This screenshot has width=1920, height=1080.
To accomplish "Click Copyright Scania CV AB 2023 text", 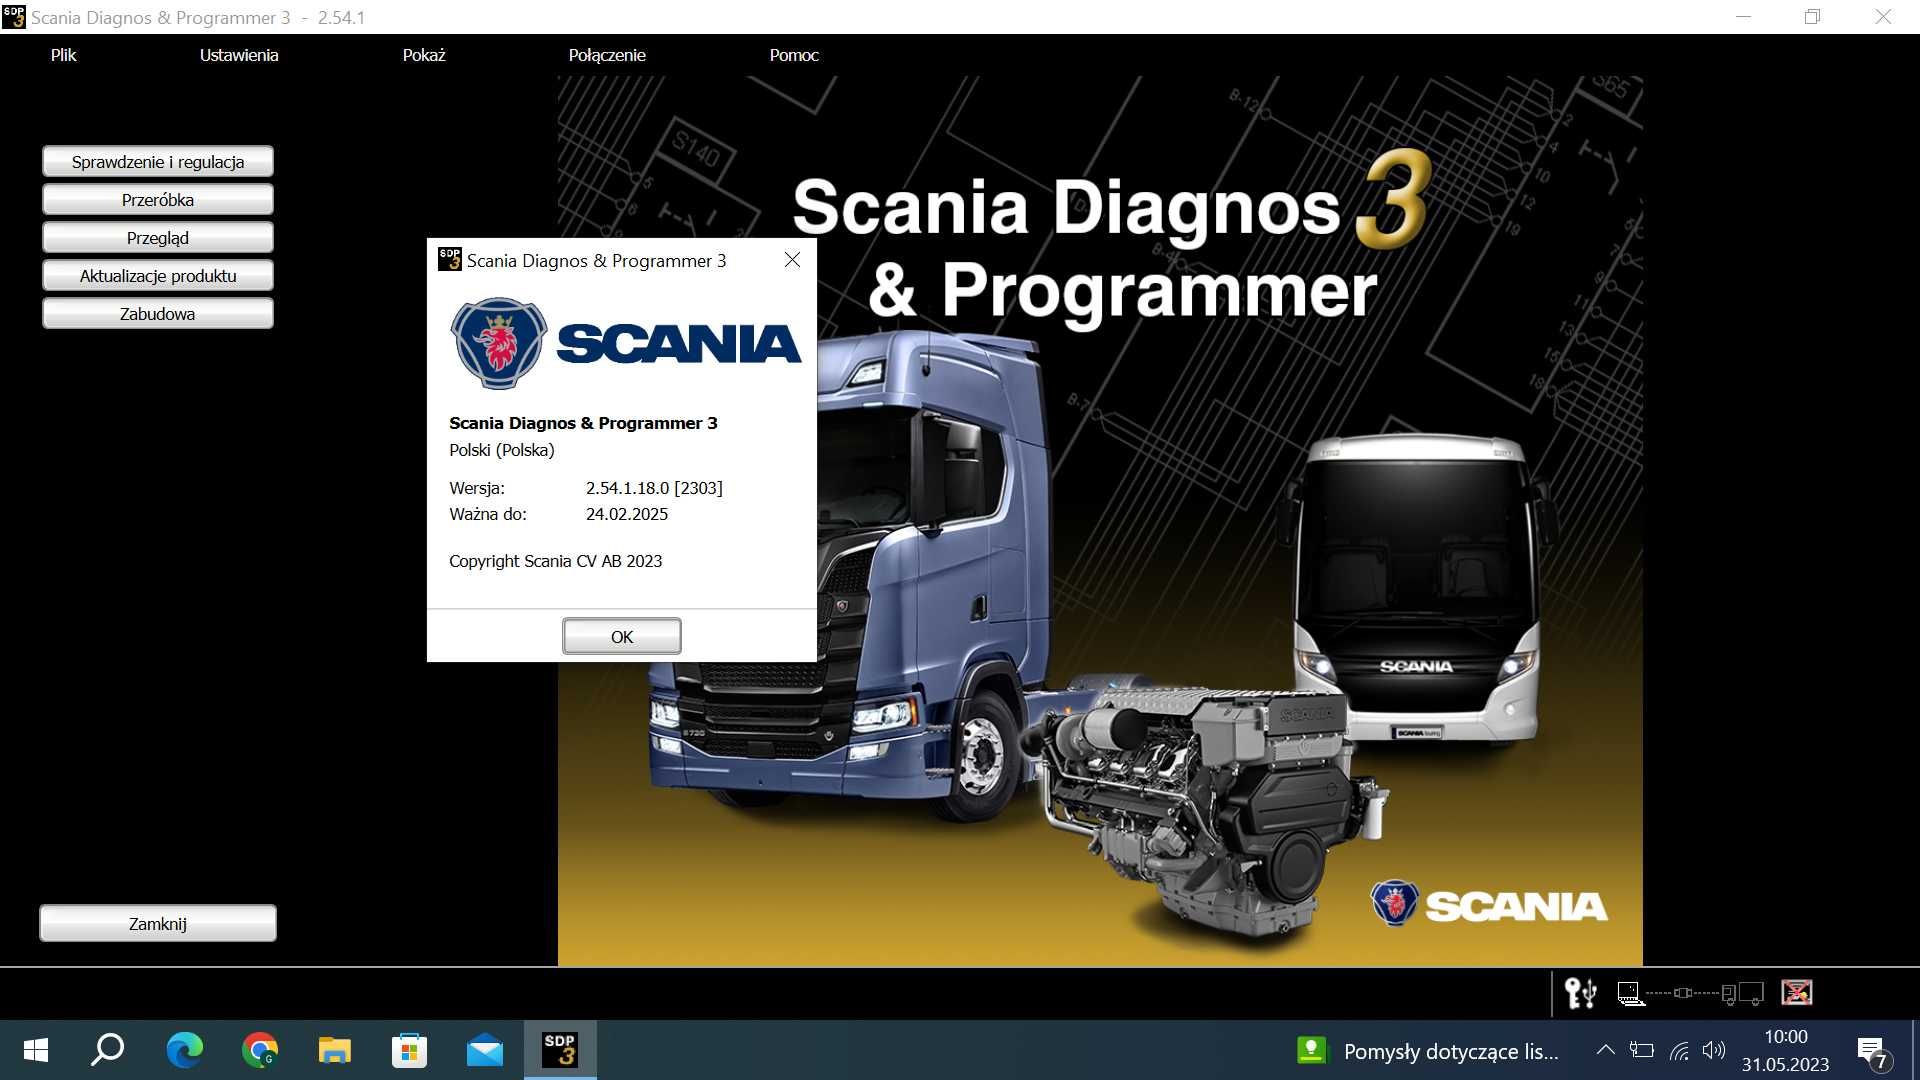I will click(556, 561).
